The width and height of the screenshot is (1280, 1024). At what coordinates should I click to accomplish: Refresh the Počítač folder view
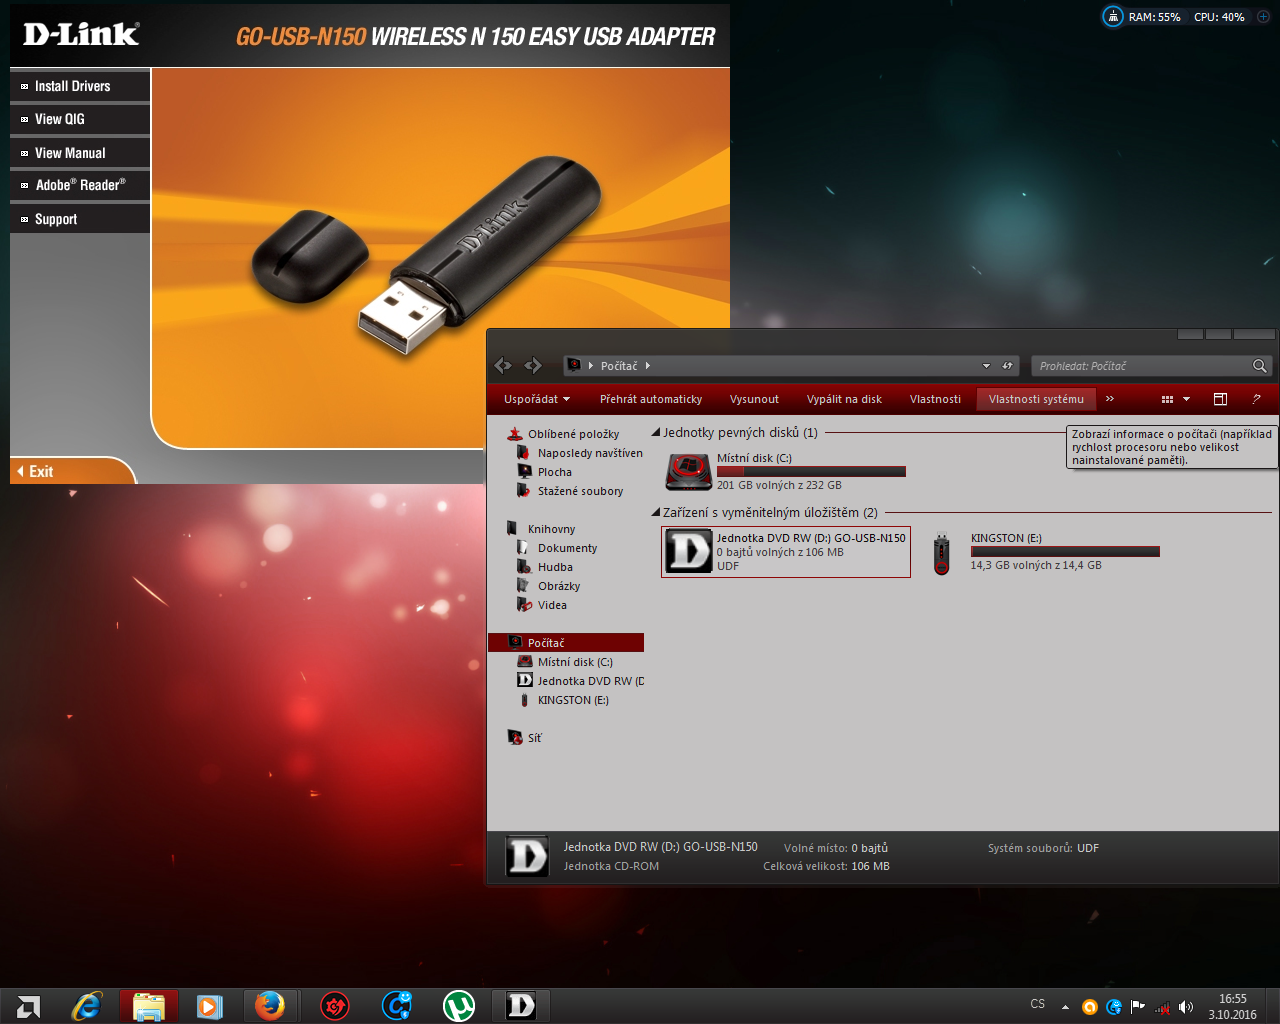(1008, 366)
